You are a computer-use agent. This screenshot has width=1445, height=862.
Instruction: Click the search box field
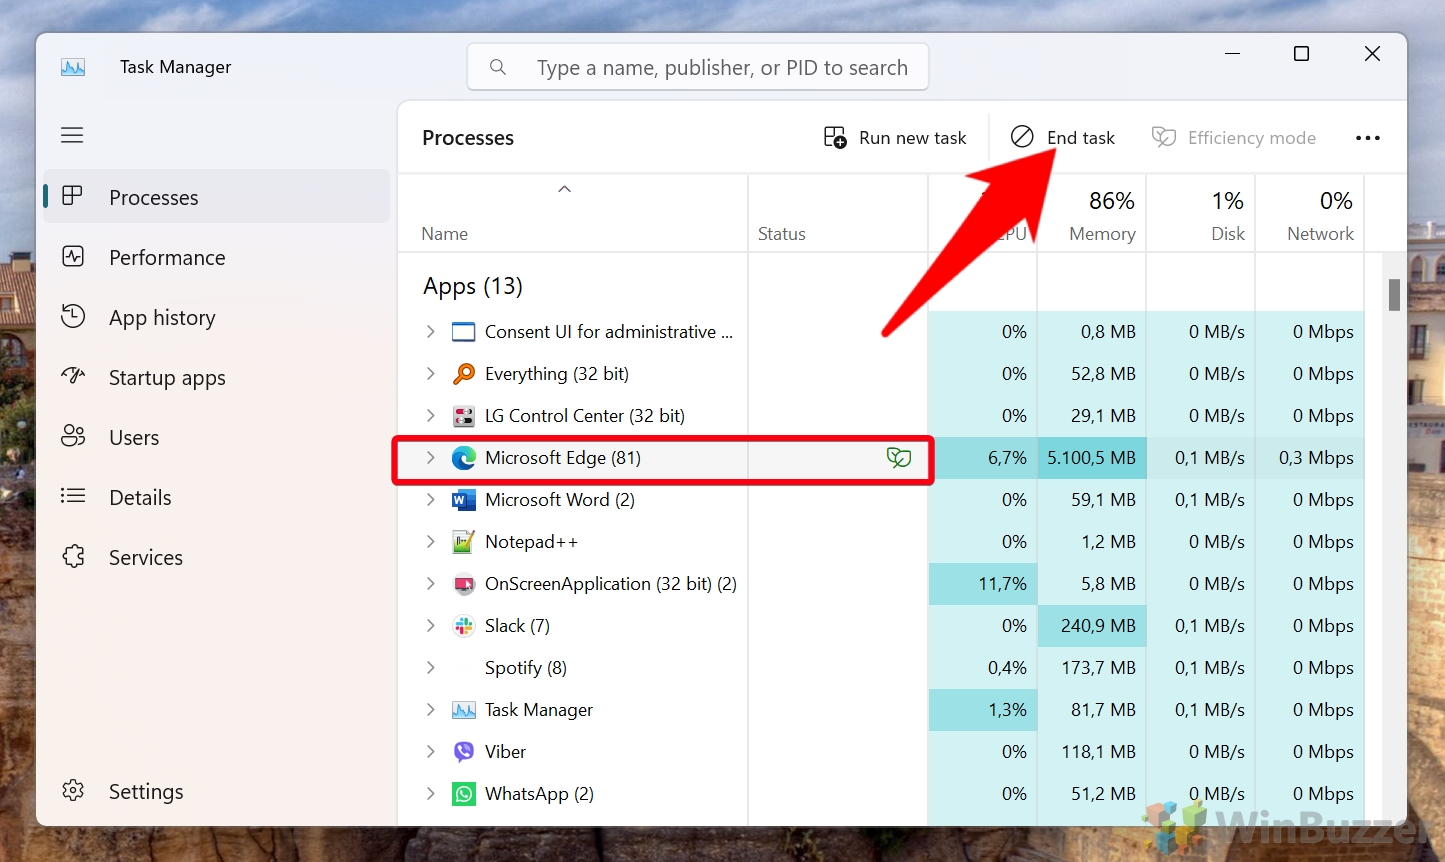pyautogui.click(x=698, y=67)
